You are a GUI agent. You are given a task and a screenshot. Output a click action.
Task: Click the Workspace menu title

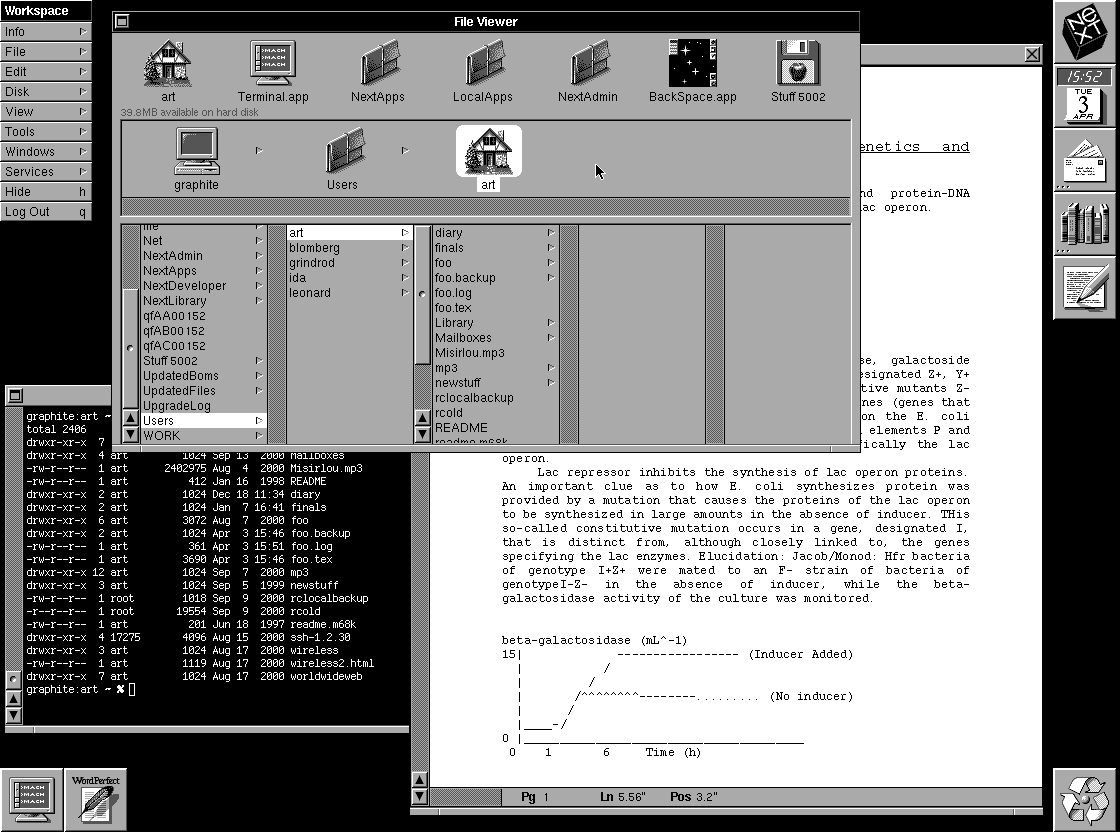tap(46, 11)
